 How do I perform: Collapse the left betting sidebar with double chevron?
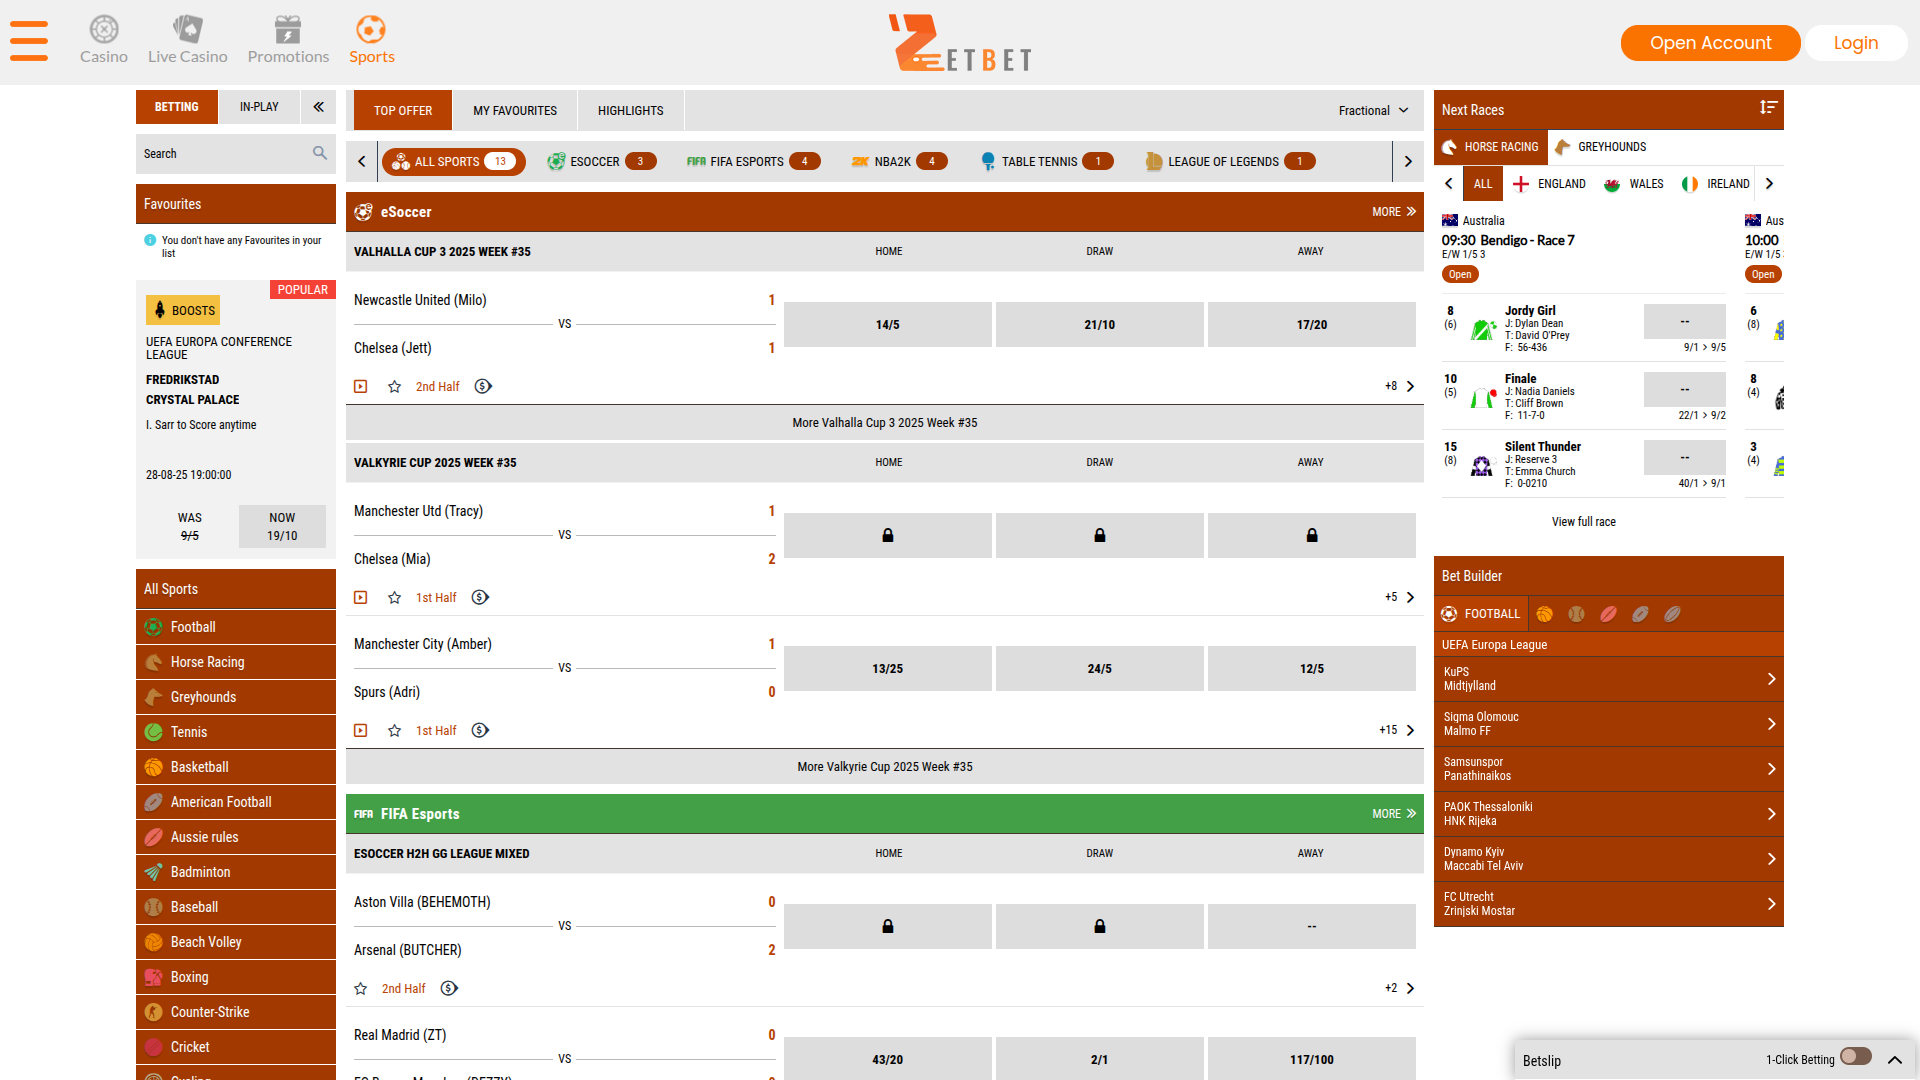[x=318, y=106]
